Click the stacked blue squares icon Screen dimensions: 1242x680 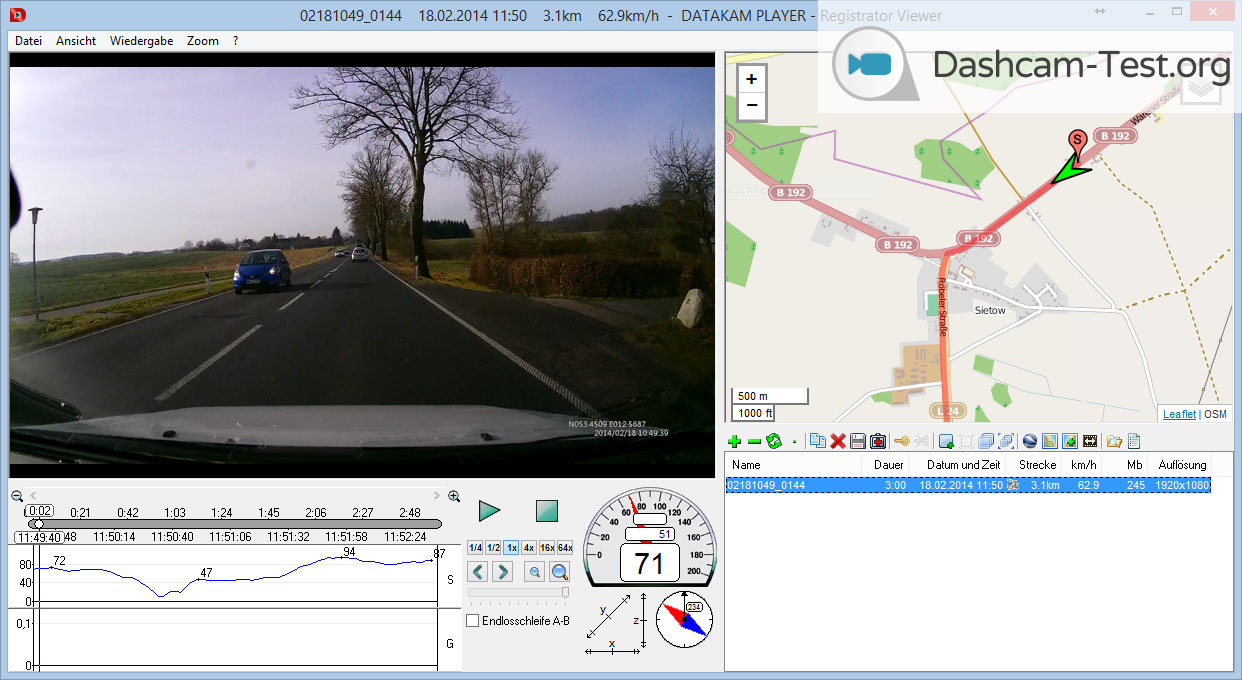tap(986, 441)
